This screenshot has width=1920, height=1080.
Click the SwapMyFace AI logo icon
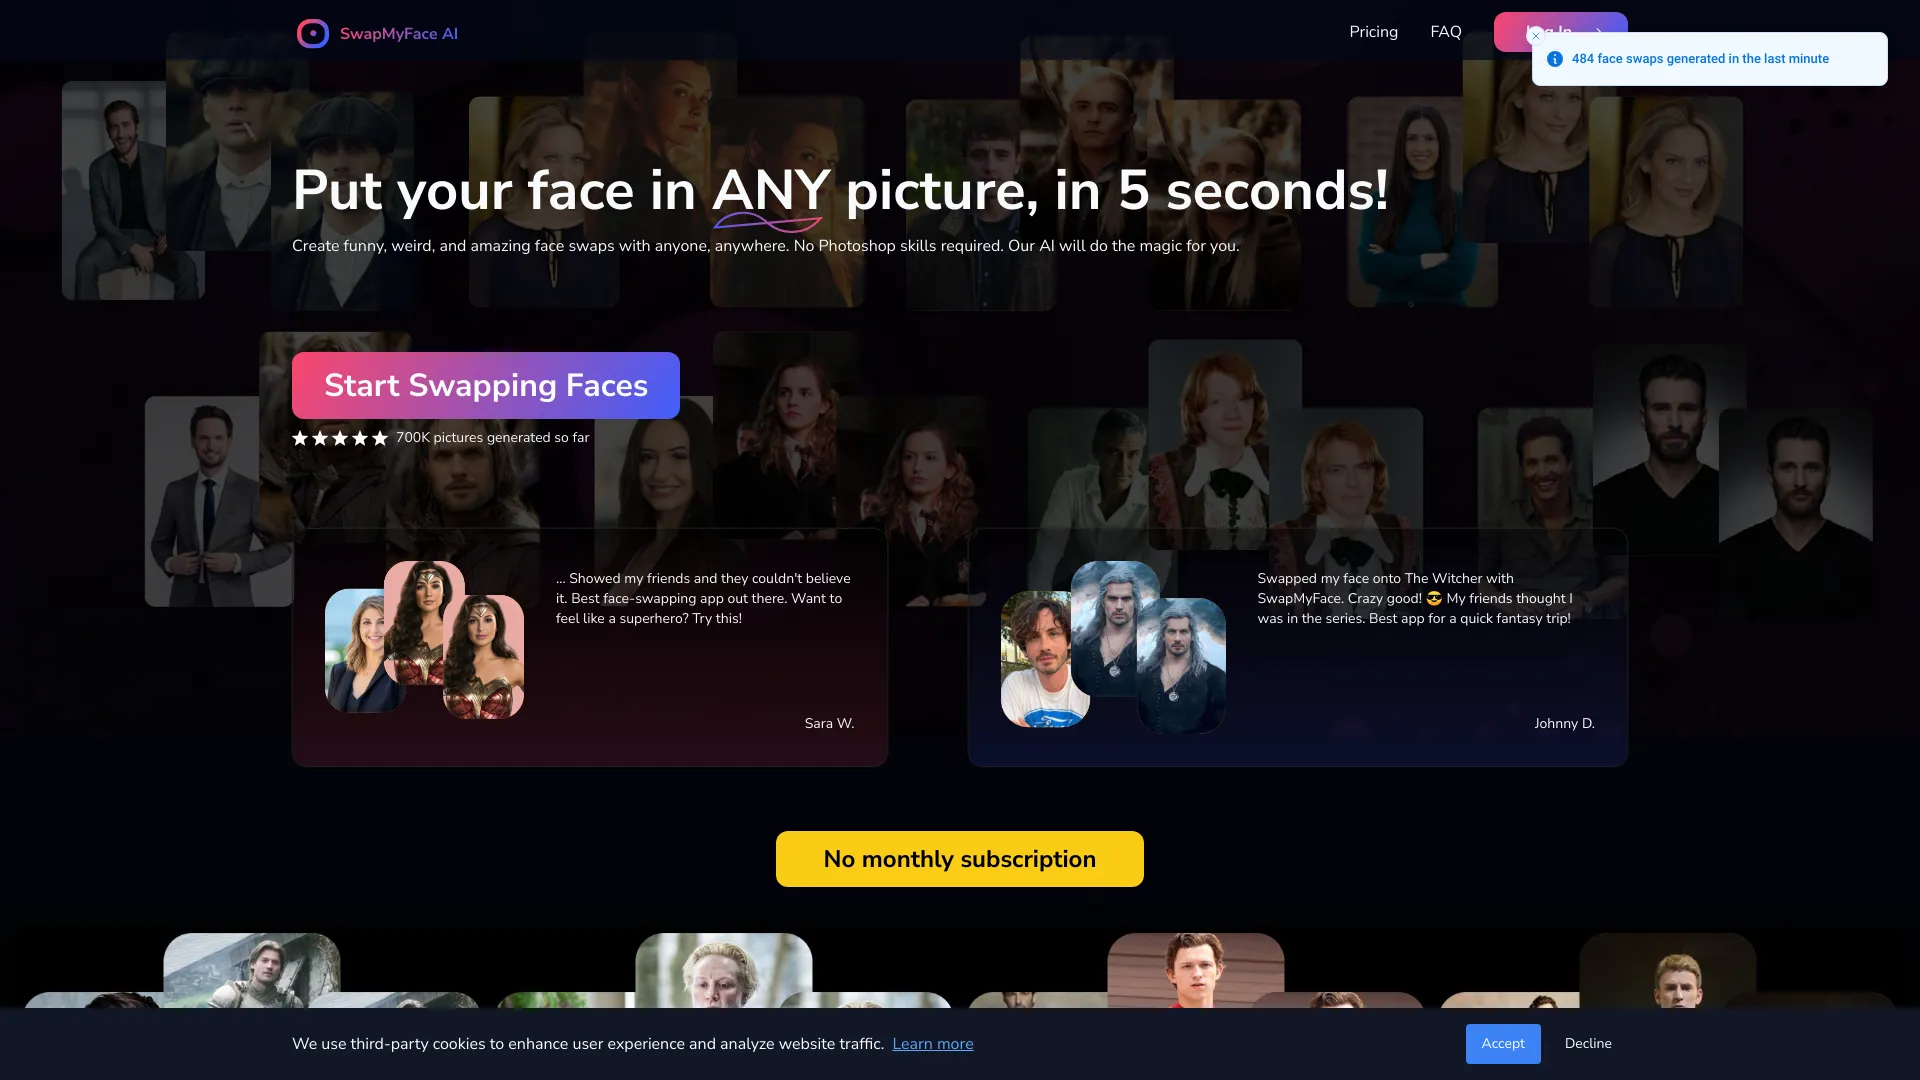coord(313,33)
